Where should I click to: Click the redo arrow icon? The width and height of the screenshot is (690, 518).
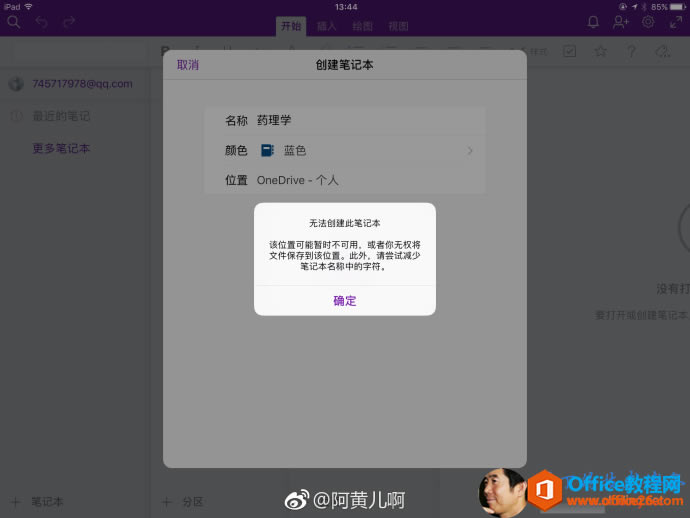coord(69,22)
